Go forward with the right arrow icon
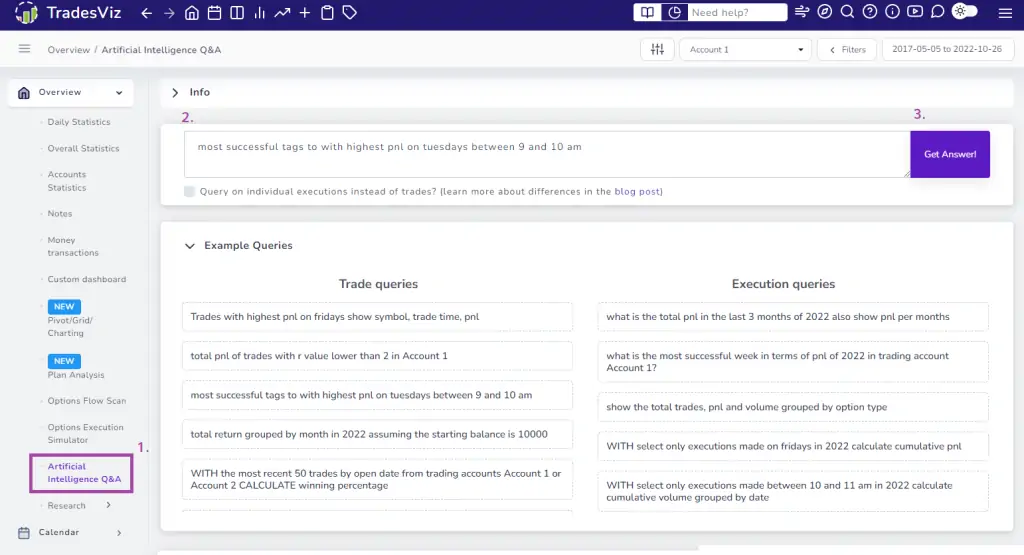The width and height of the screenshot is (1024, 555). (x=169, y=13)
